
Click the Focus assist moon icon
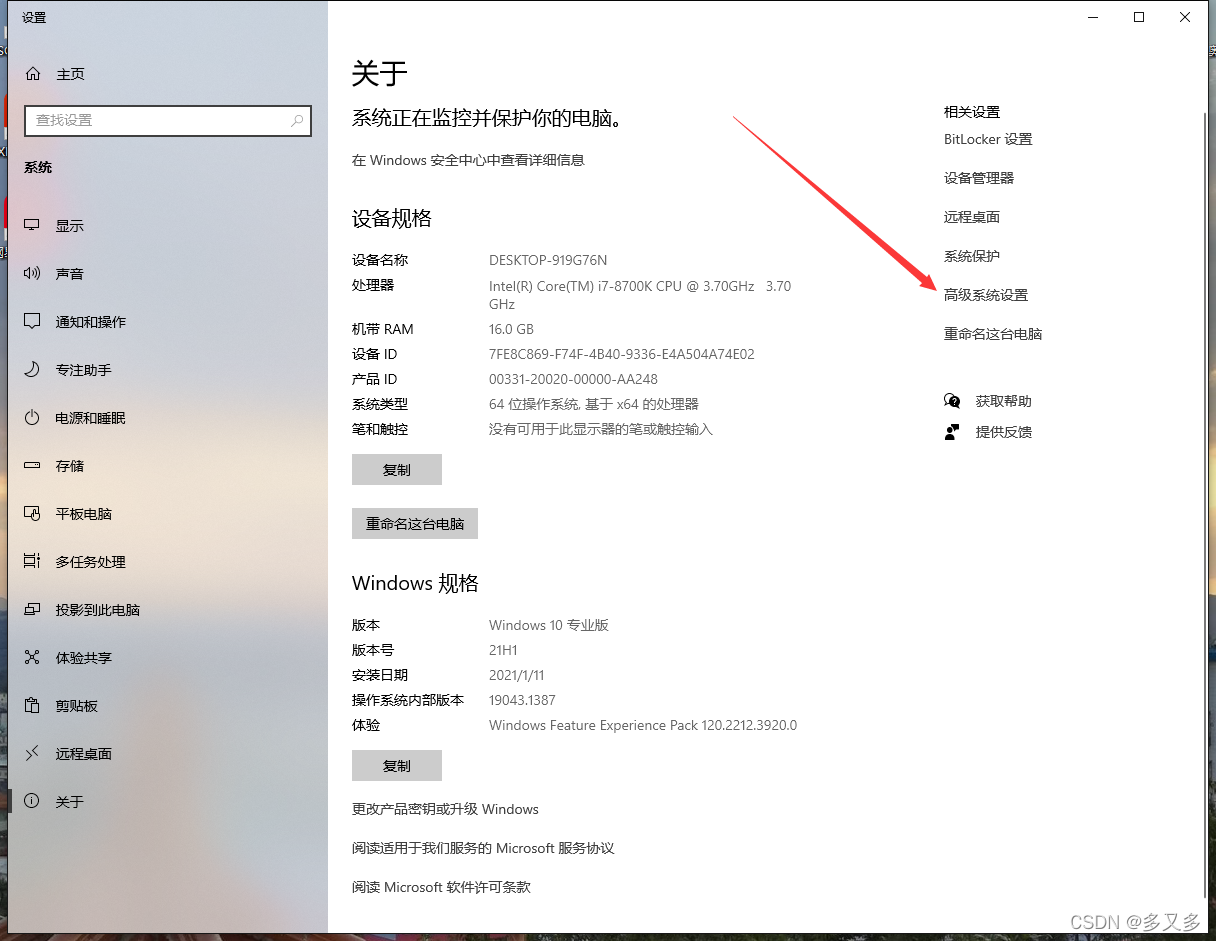(x=33, y=370)
